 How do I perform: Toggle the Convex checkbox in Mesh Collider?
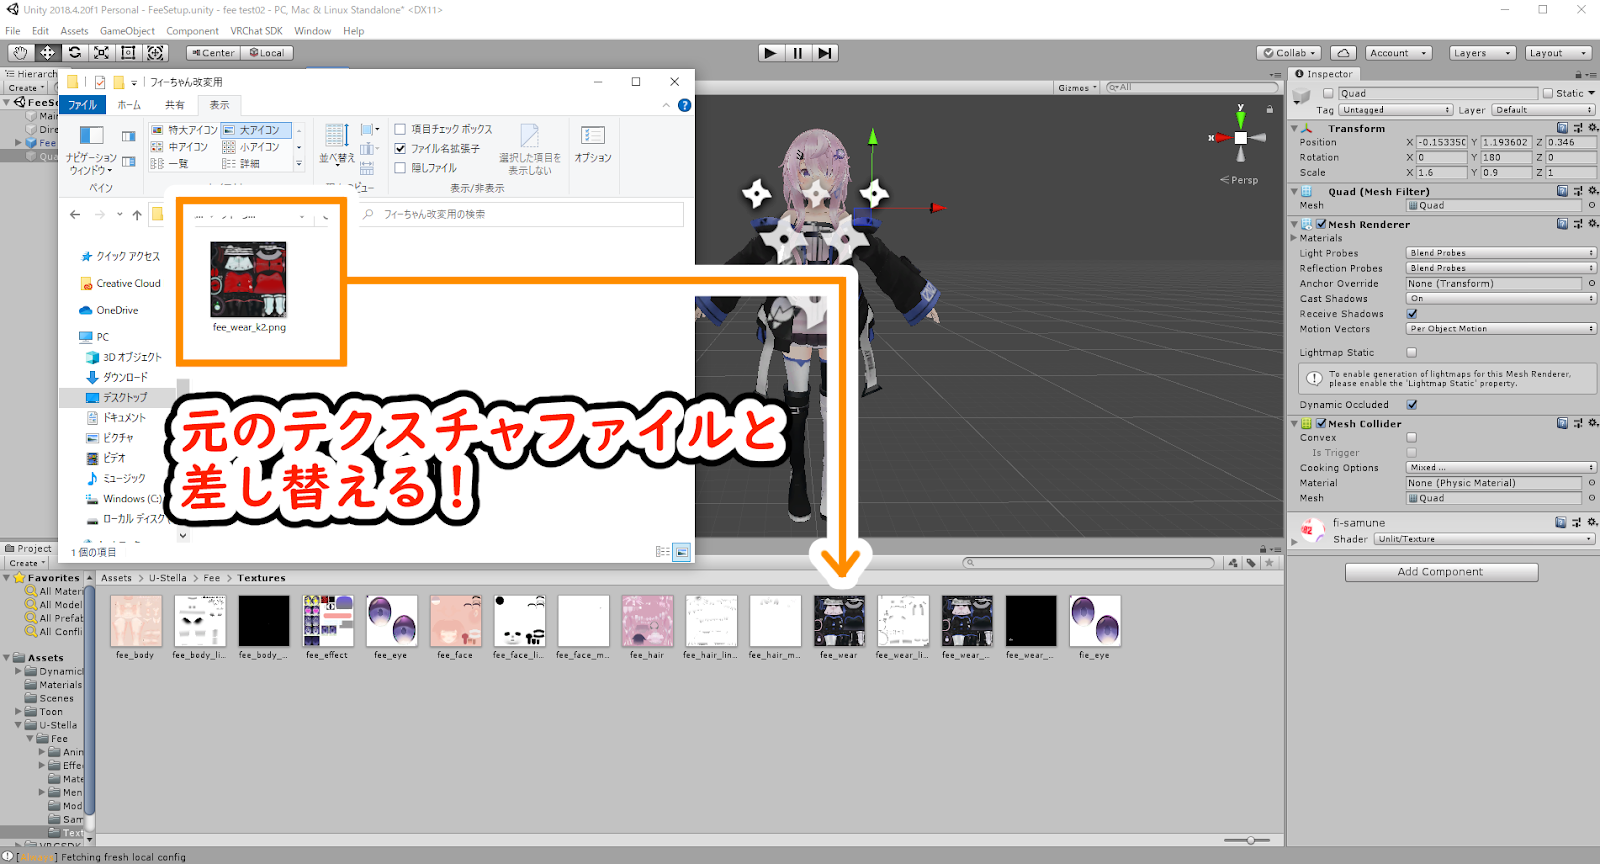[x=1412, y=437]
